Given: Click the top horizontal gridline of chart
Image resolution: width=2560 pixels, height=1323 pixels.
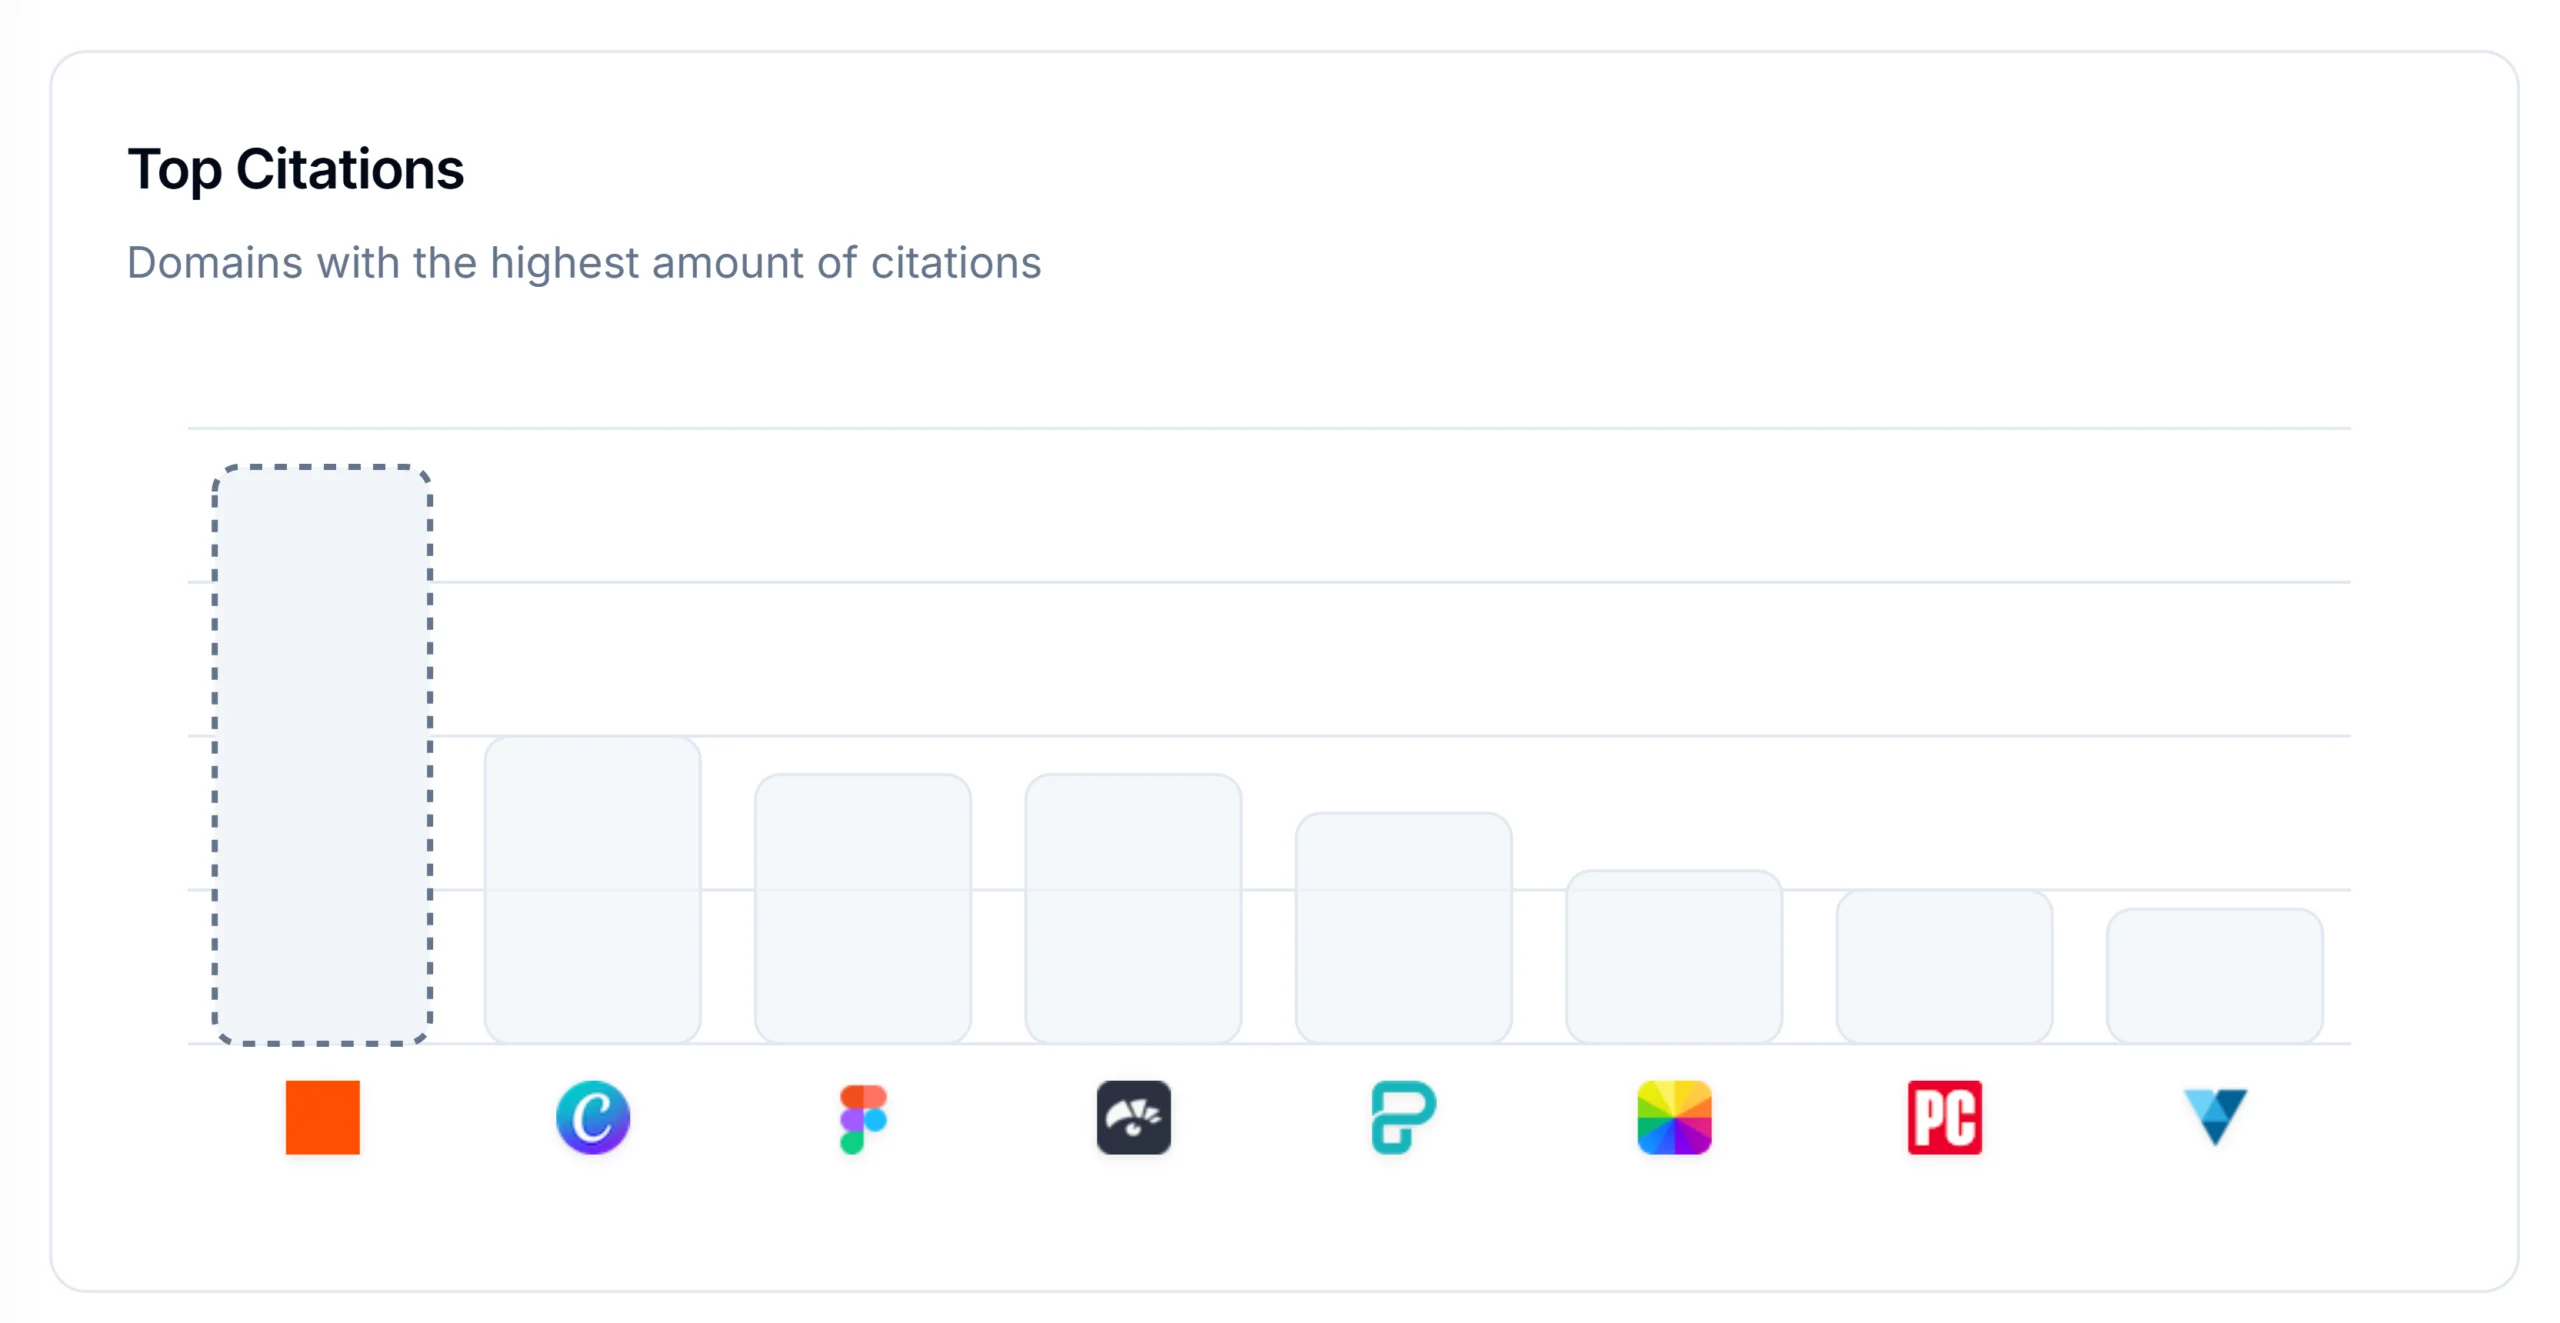Looking at the screenshot, I should (x=1269, y=428).
